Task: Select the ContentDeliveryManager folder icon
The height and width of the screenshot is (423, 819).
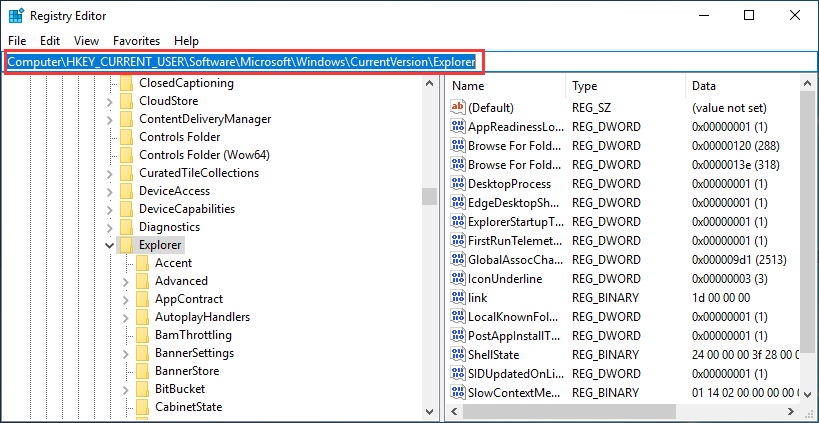Action: (x=126, y=119)
